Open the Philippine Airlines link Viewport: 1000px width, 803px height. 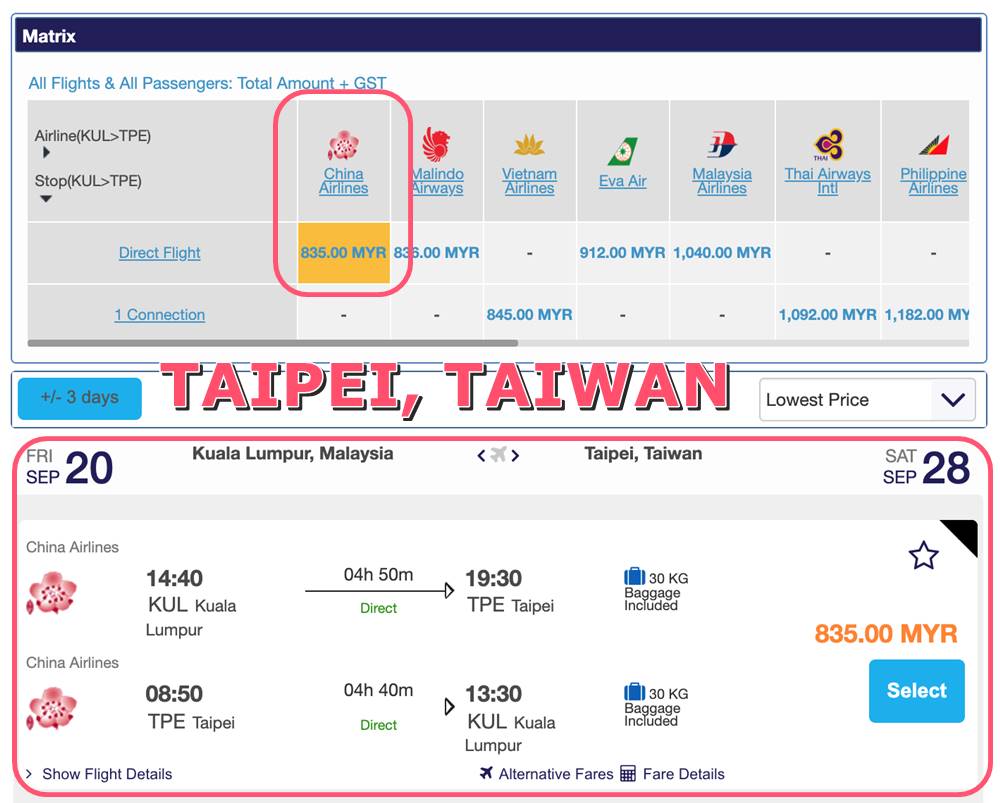pos(934,181)
